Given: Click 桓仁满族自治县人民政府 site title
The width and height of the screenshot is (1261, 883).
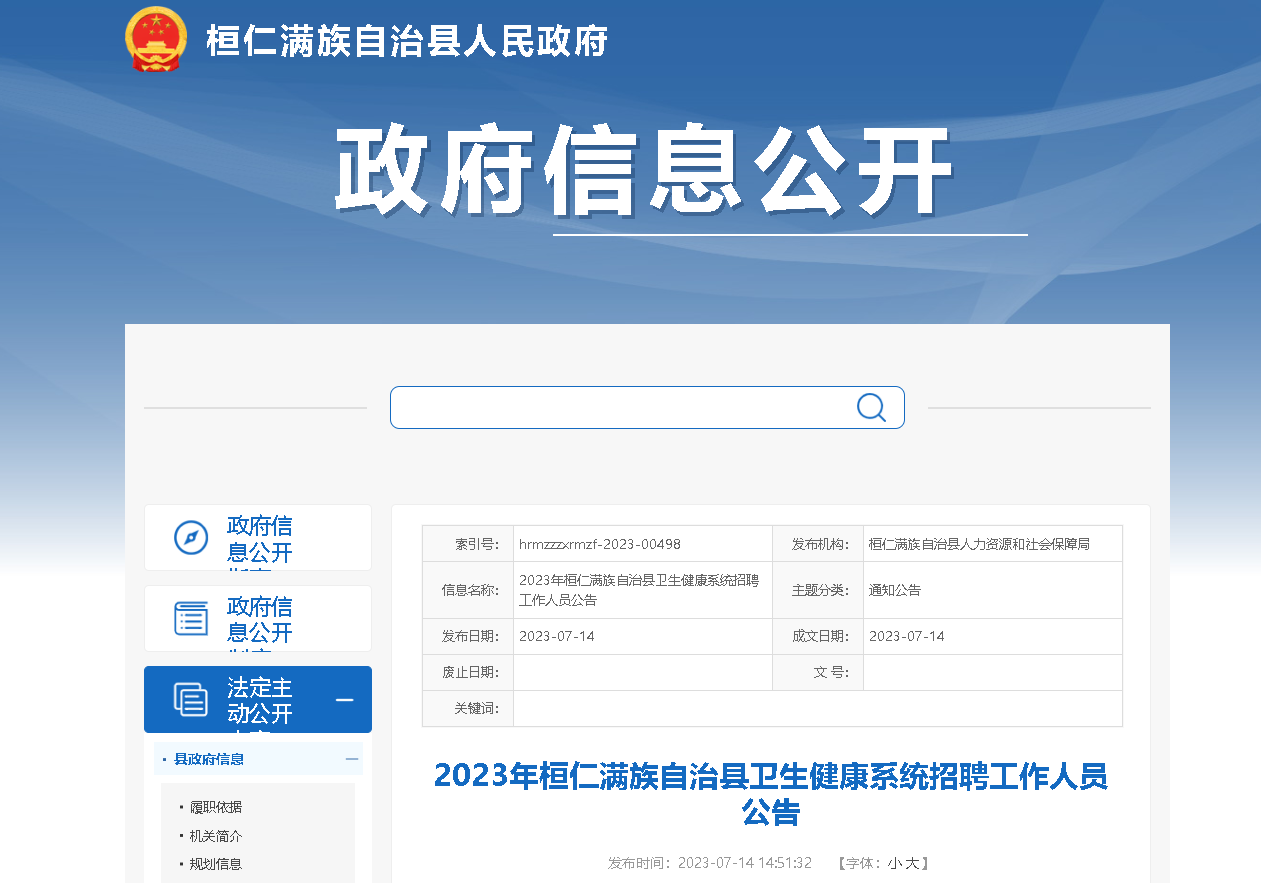Looking at the screenshot, I should [407, 41].
